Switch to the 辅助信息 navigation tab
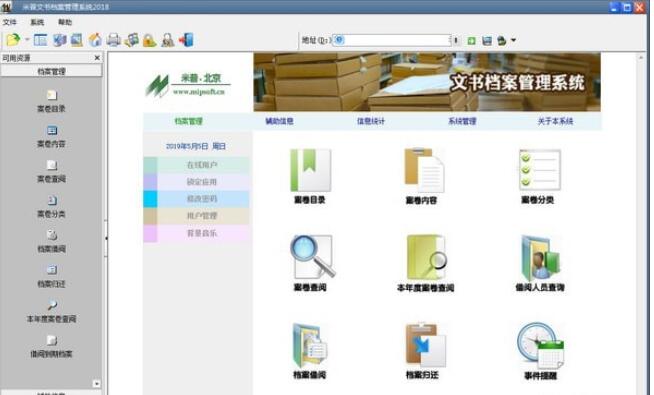This screenshot has width=654, height=395. [x=279, y=121]
